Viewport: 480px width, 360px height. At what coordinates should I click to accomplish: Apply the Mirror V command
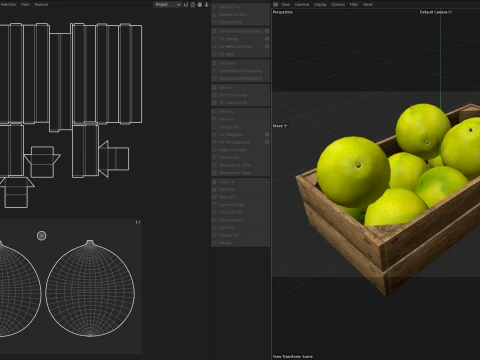[x=240, y=119]
